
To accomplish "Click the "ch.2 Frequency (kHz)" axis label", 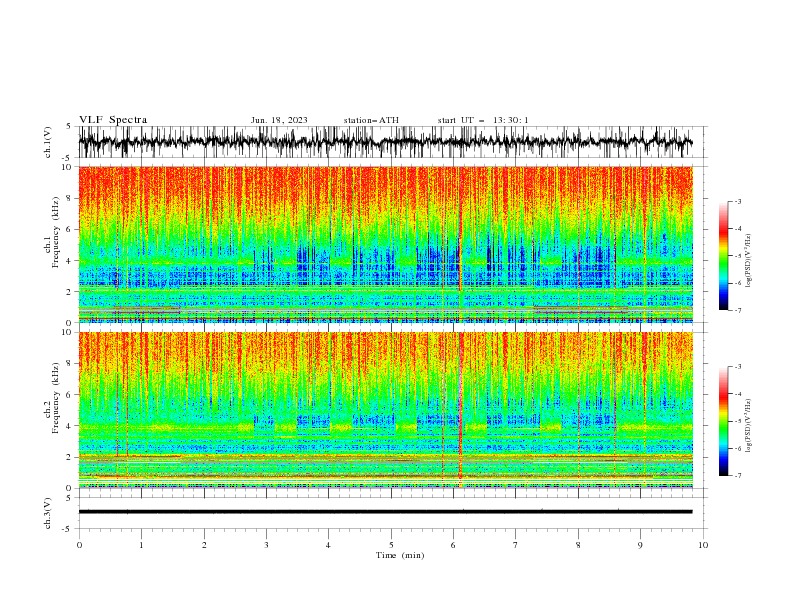I will [x=53, y=398].
